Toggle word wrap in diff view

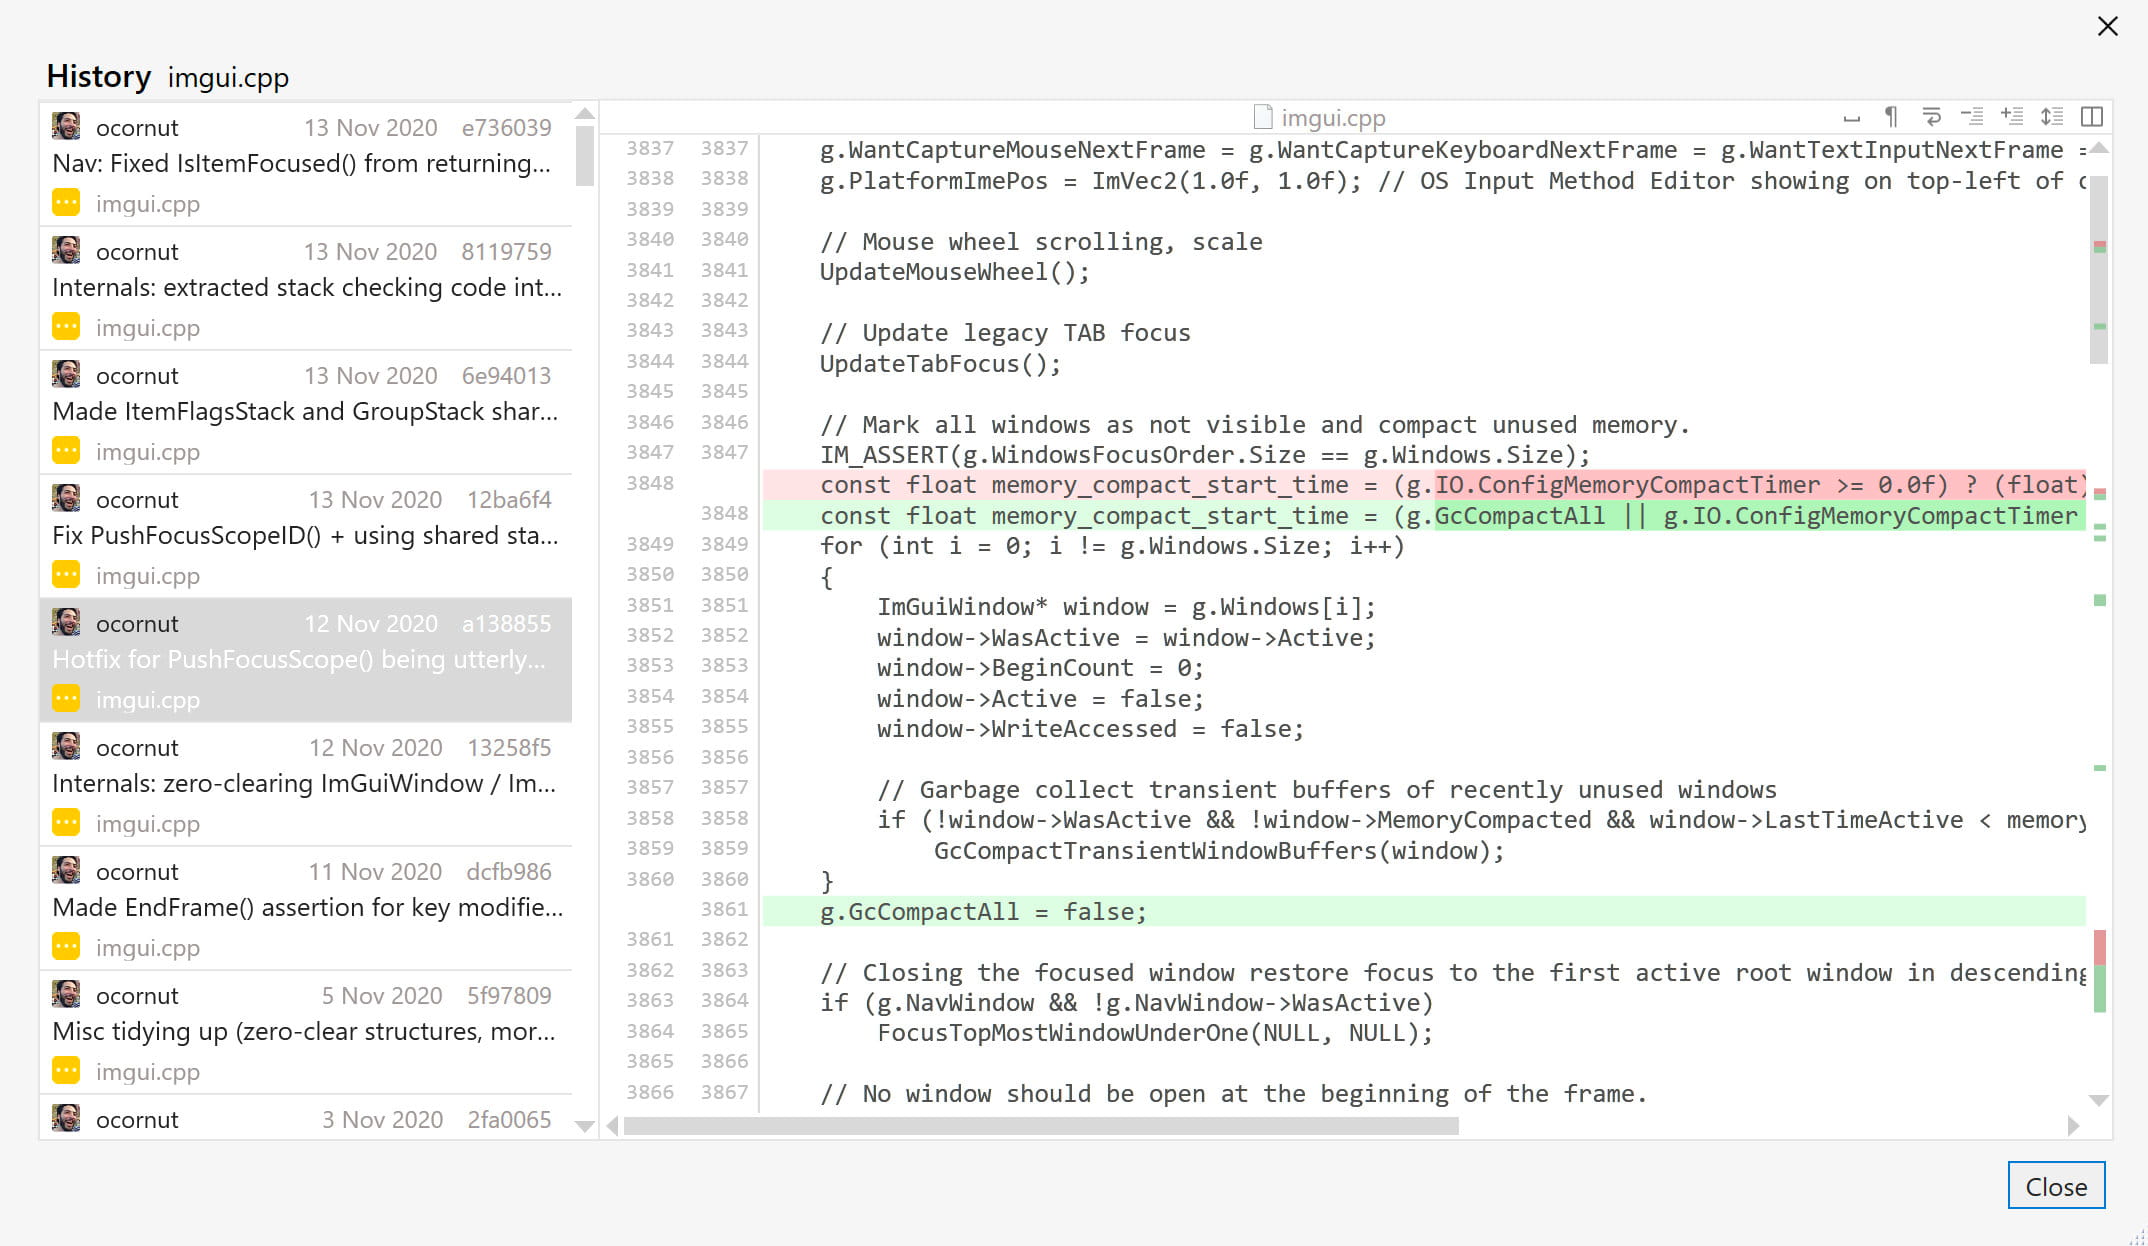pos(1931,117)
